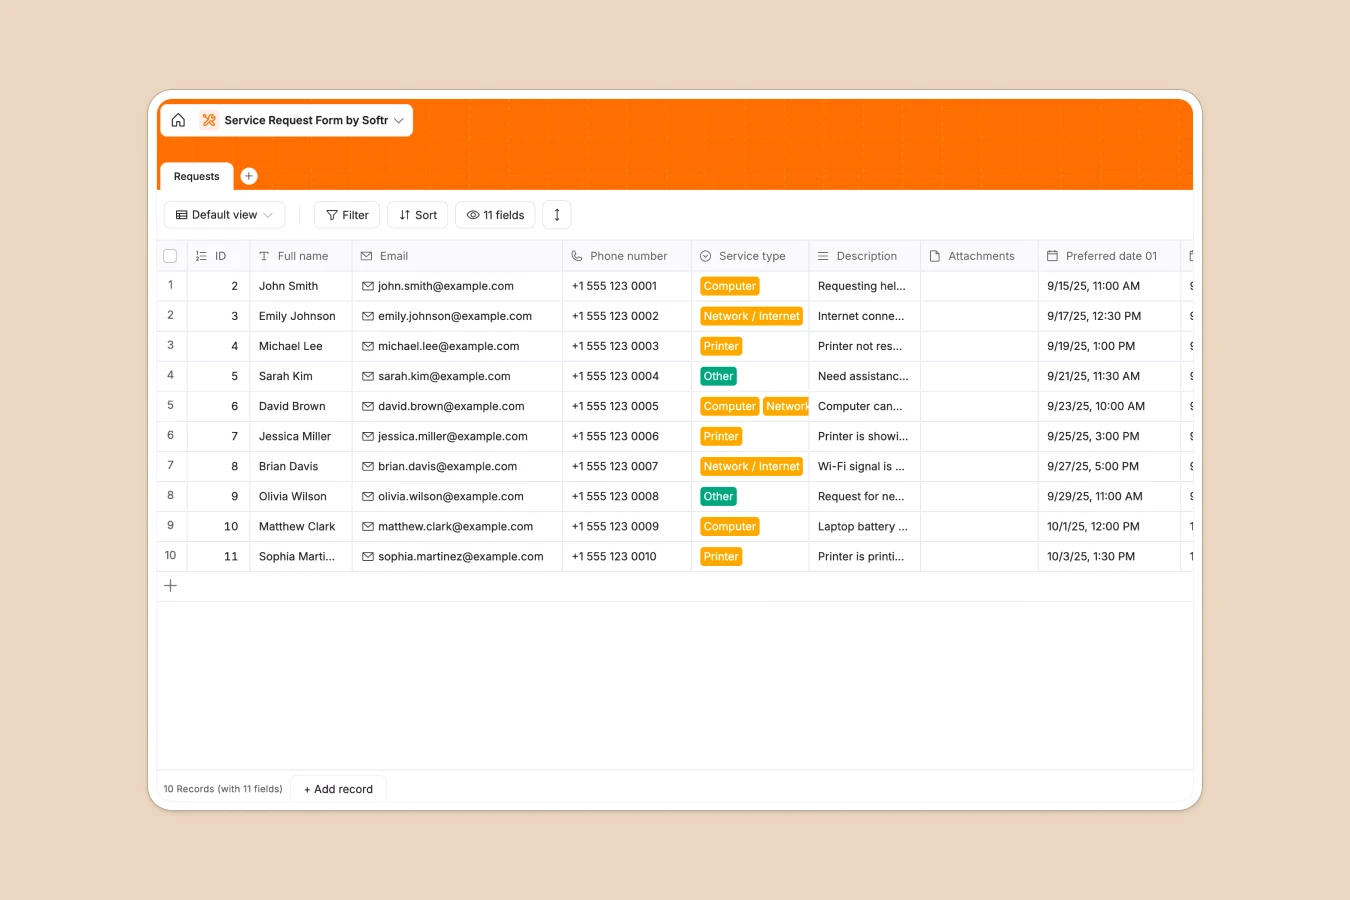Expand the Service Request Form by Softr dropdown

click(399, 120)
